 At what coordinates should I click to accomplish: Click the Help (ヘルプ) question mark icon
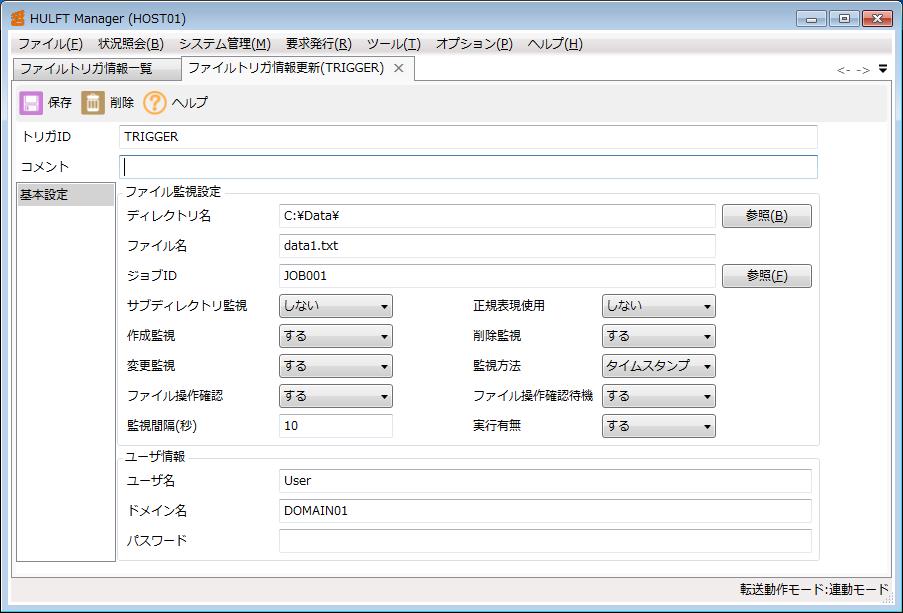pos(154,103)
